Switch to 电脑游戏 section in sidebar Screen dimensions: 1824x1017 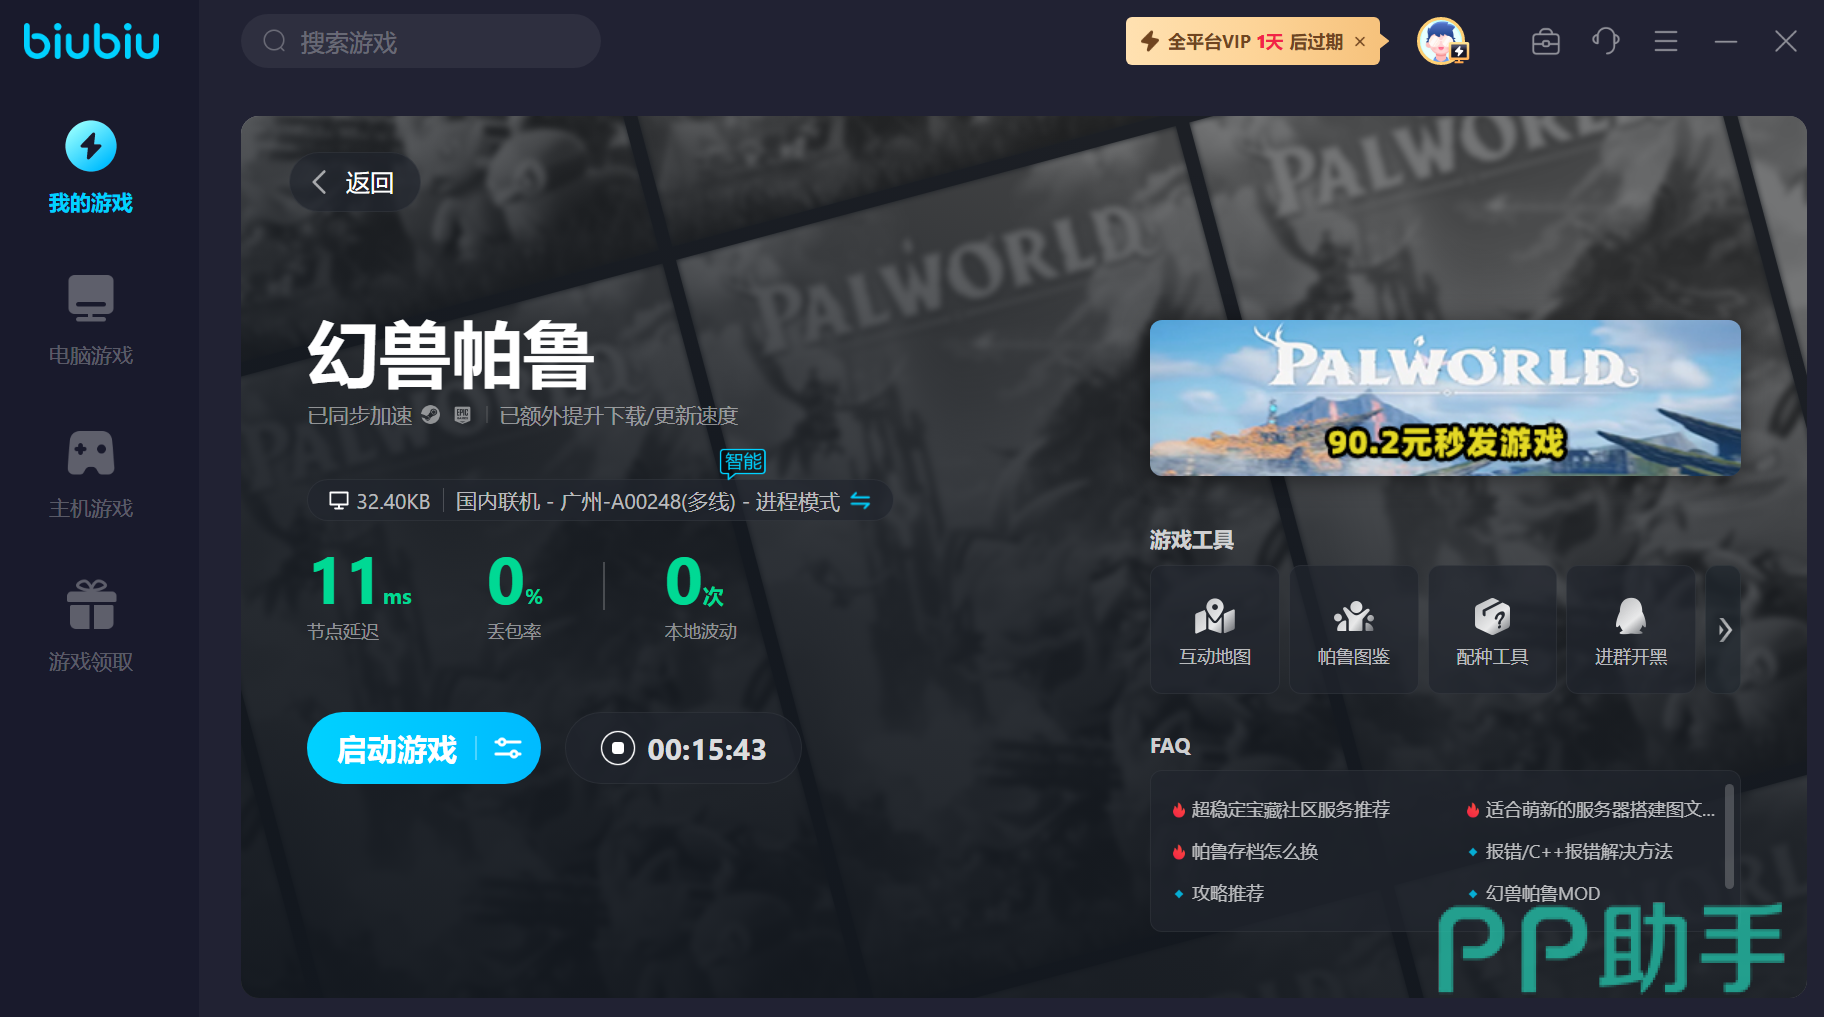91,298
